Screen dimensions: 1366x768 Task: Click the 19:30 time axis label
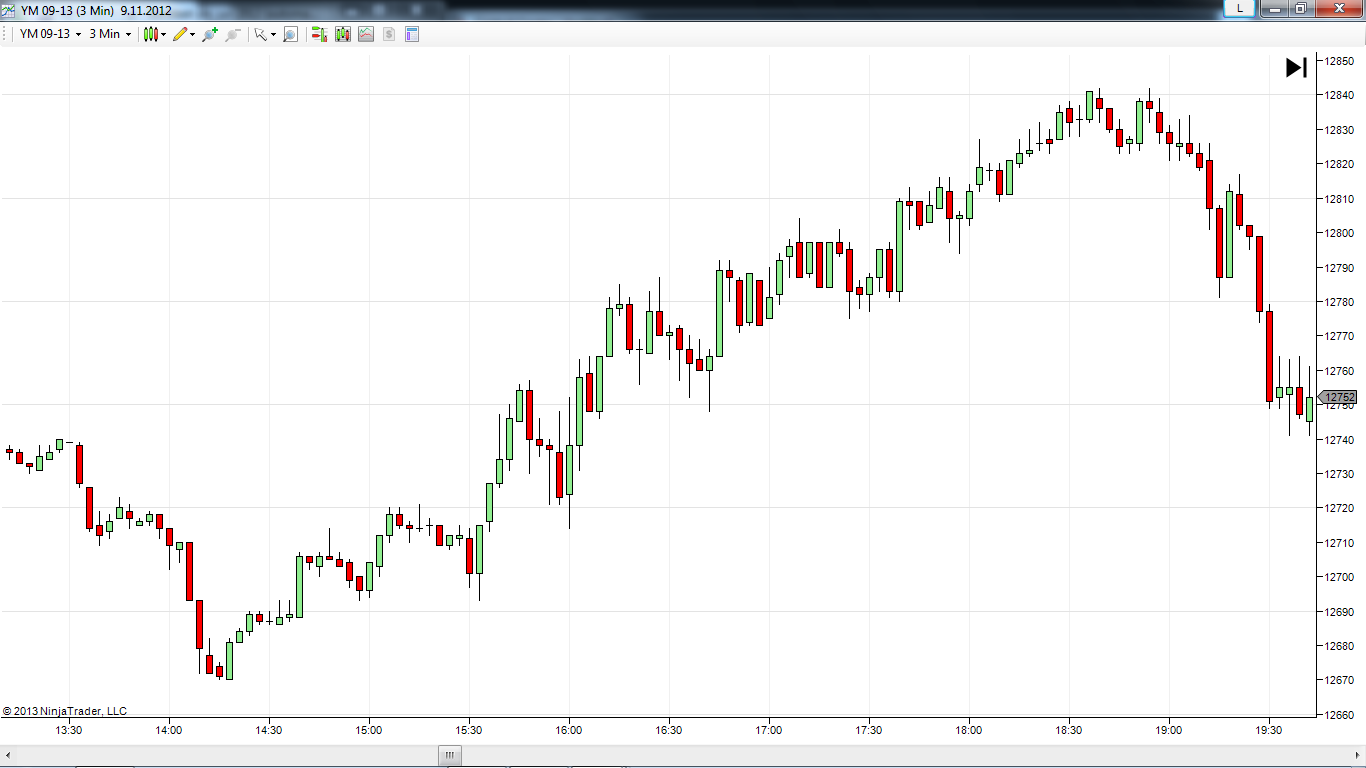click(1269, 730)
